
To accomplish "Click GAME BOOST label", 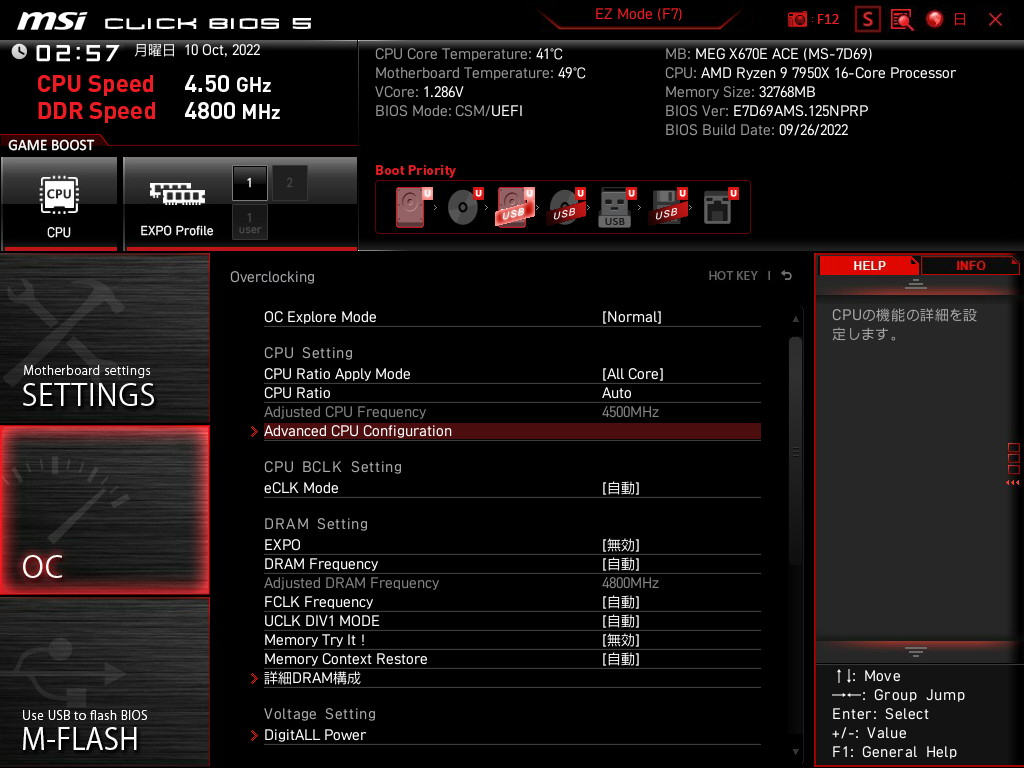I will (51, 145).
